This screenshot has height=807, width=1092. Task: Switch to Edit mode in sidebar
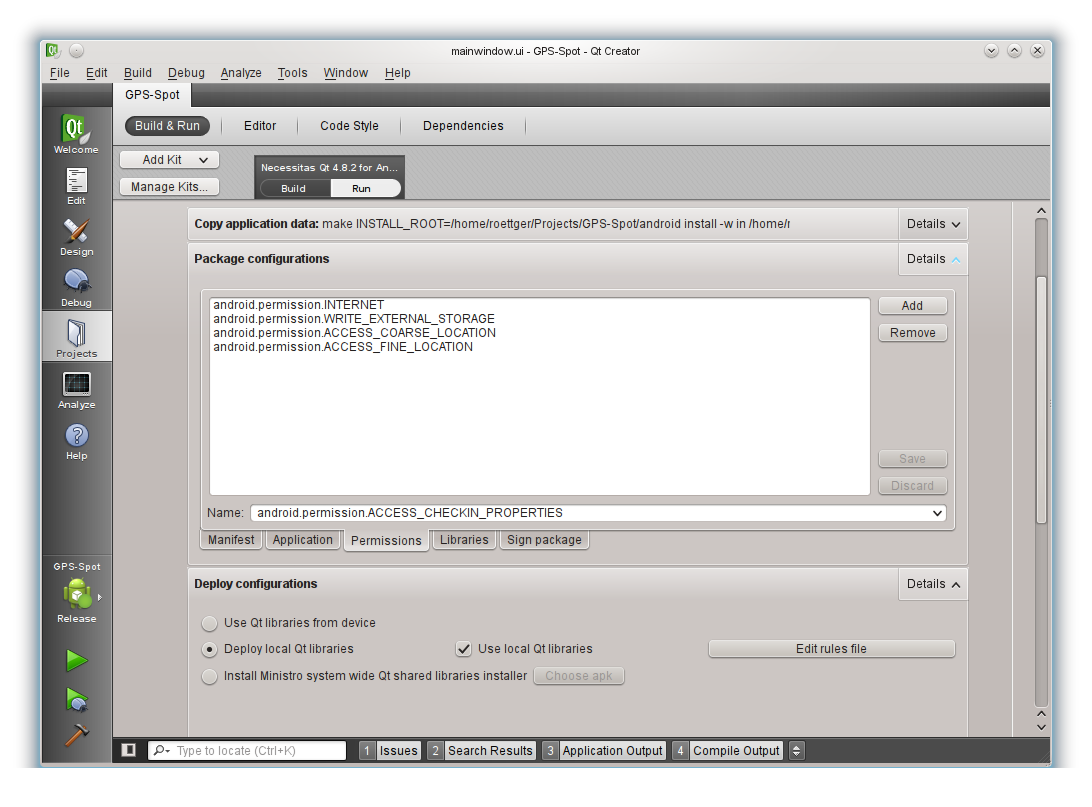point(76,185)
